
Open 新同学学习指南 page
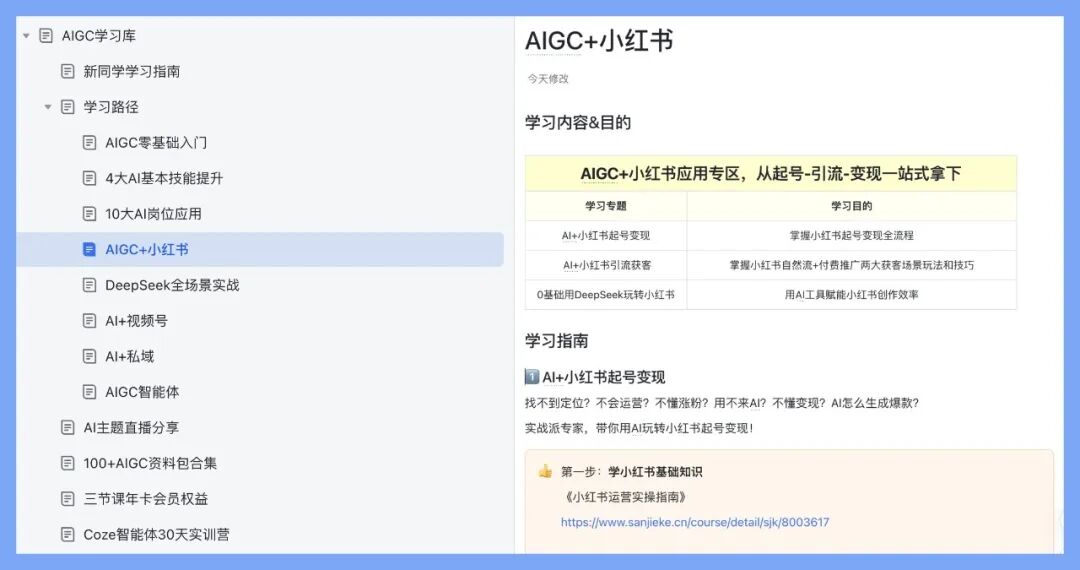pyautogui.click(x=132, y=71)
